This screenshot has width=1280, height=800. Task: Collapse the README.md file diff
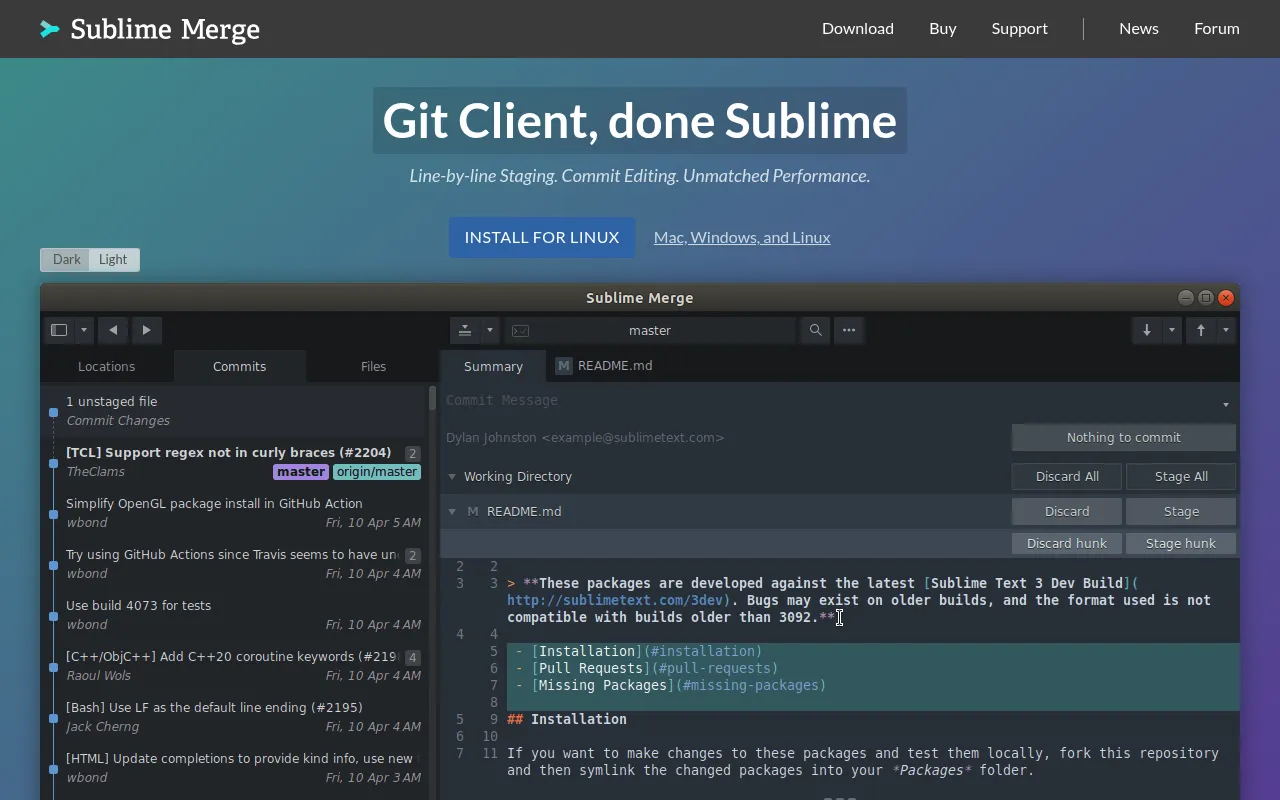coord(452,511)
